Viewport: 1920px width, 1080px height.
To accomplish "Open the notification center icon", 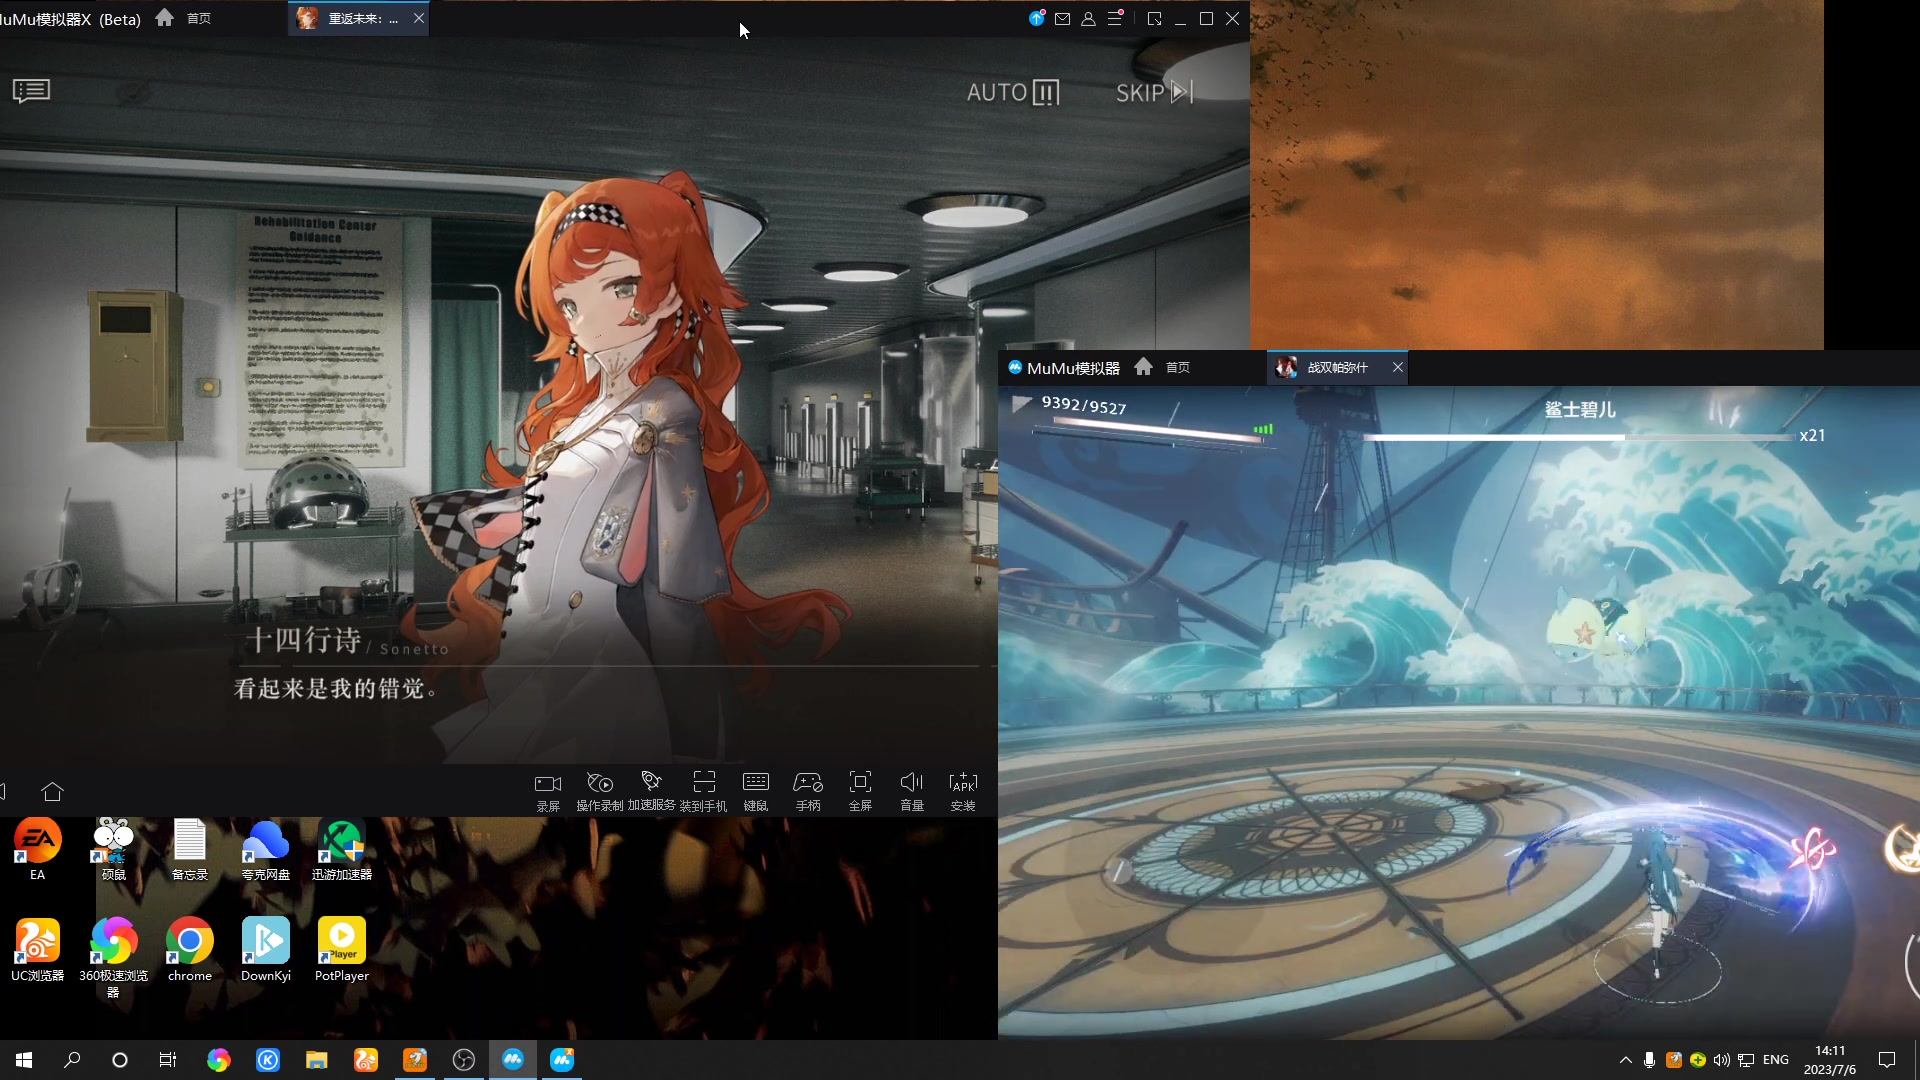I will (x=1887, y=1060).
